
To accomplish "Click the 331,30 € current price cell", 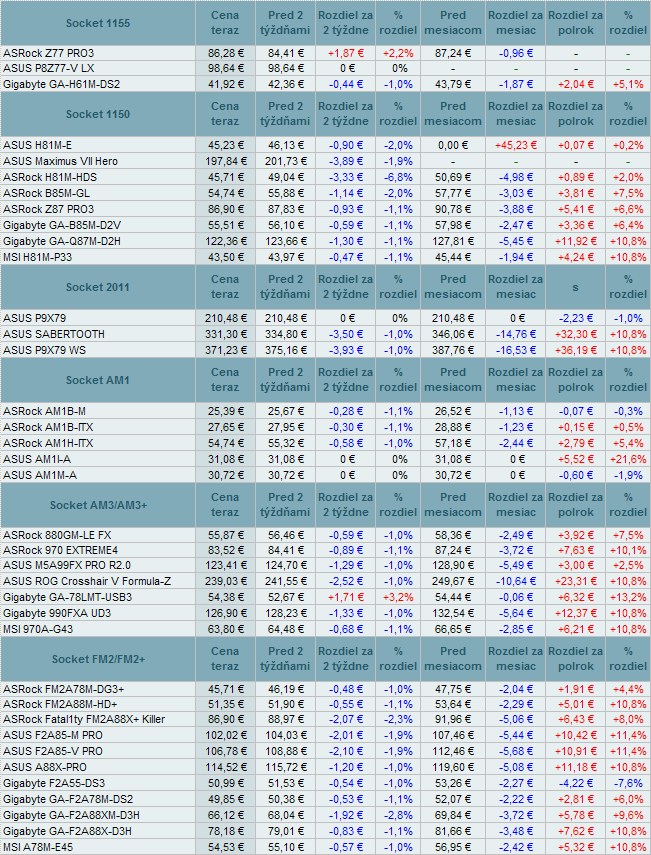I will coord(225,334).
